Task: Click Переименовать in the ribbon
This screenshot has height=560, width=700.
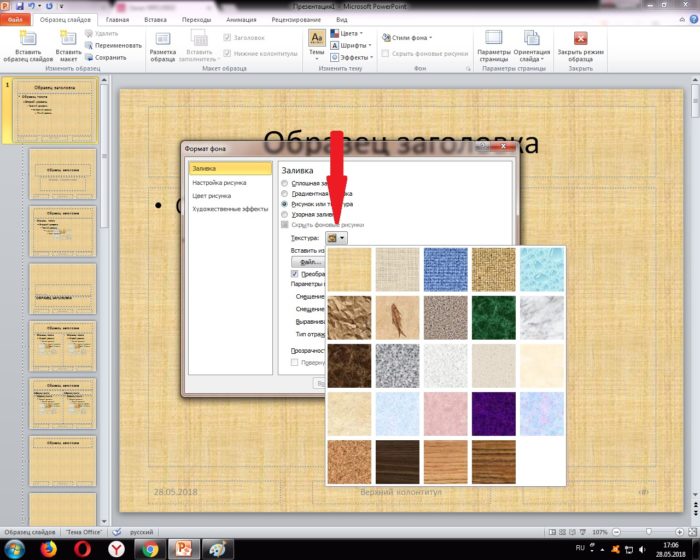Action: pyautogui.click(x=114, y=46)
